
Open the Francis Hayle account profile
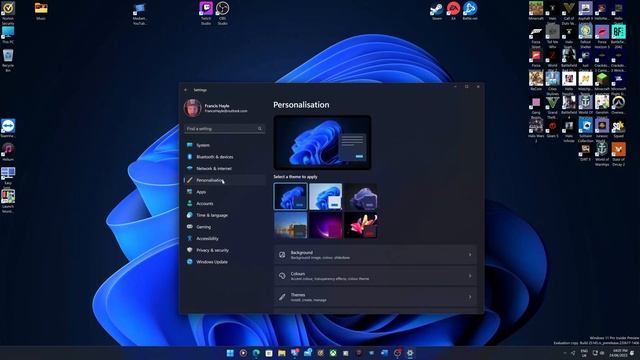(216, 108)
